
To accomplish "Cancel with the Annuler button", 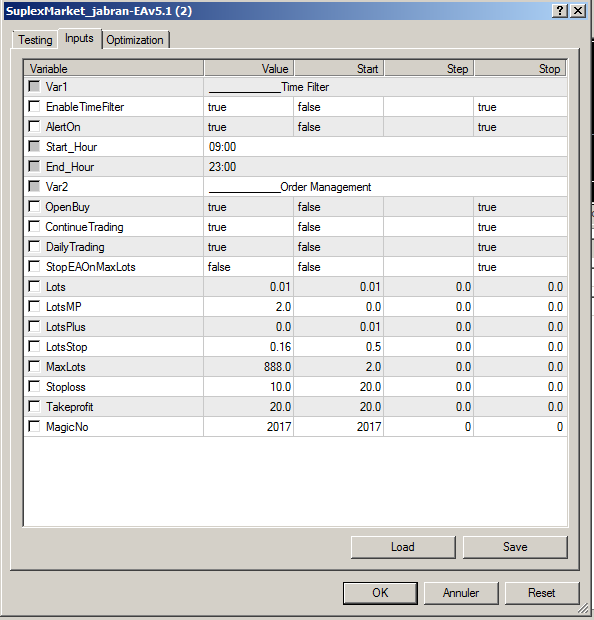I will (461, 593).
